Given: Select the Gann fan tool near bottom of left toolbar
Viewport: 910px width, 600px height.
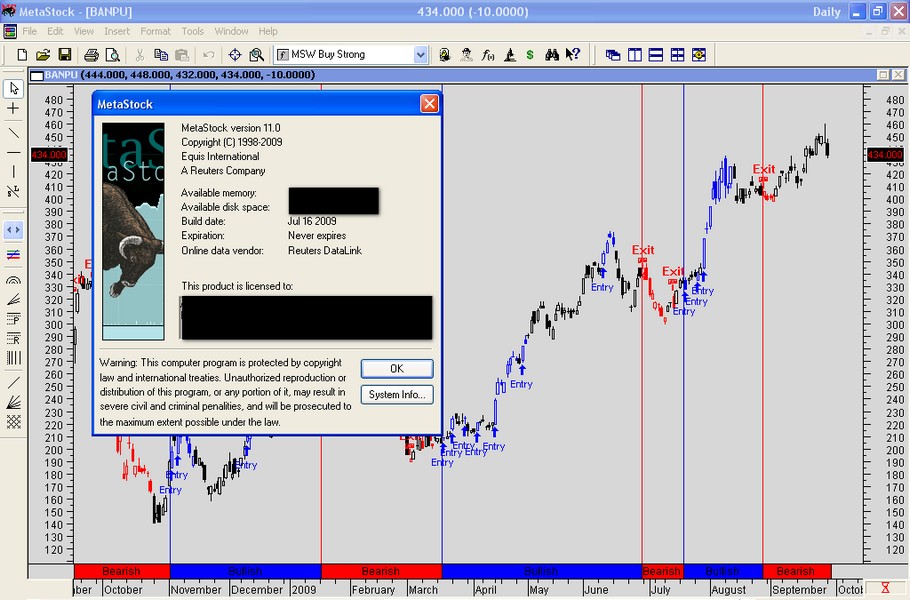Looking at the screenshot, I should [13, 402].
